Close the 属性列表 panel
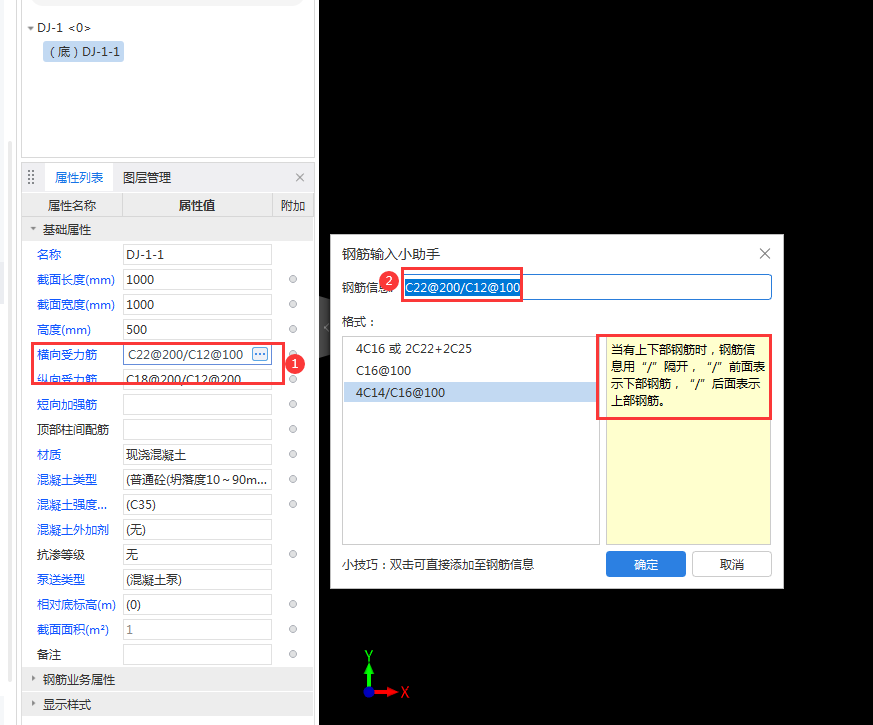This screenshot has width=873, height=725. click(299, 177)
